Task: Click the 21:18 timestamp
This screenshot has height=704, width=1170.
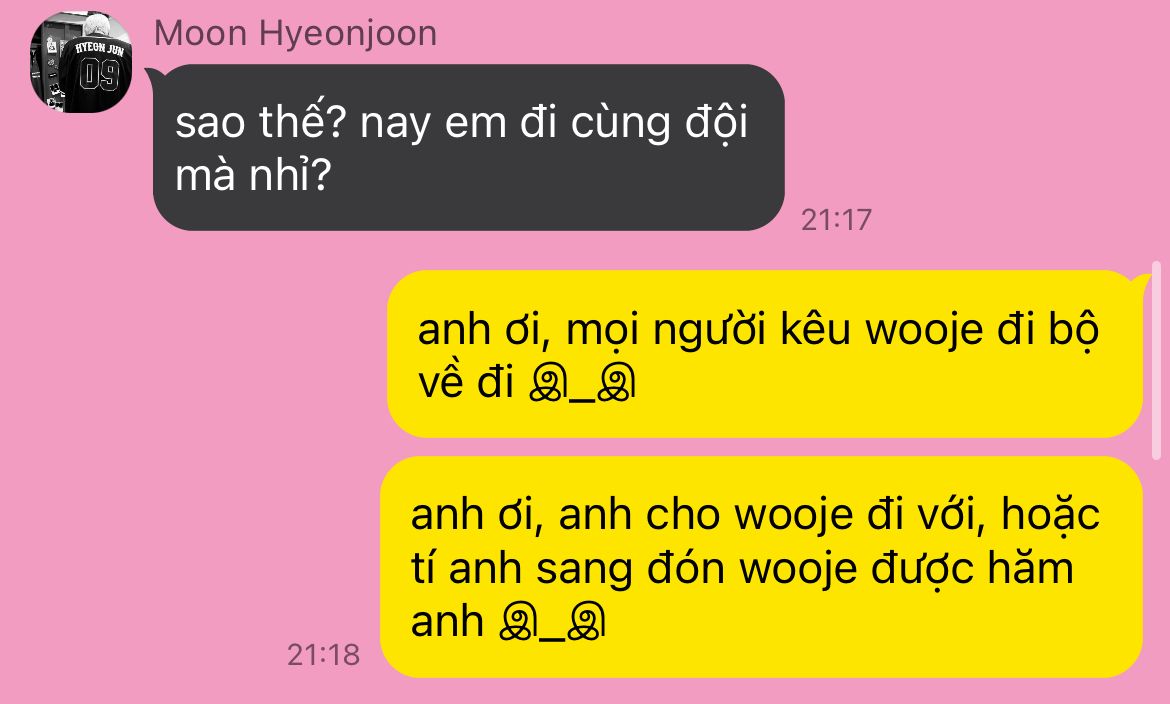Action: coord(323,655)
